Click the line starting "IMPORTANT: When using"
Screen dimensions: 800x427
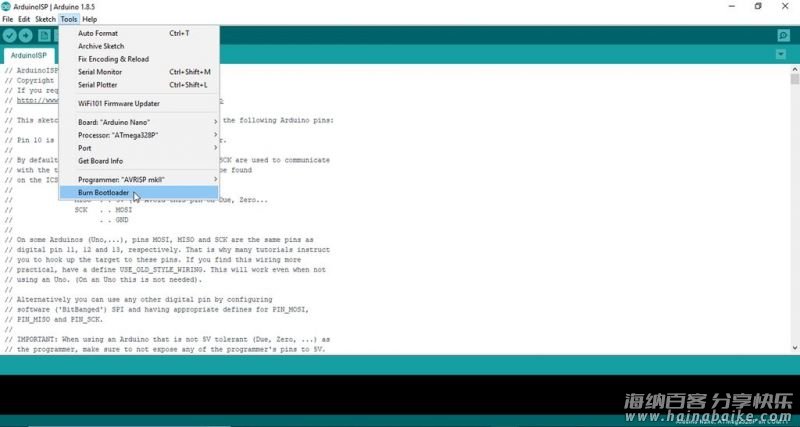167,339
